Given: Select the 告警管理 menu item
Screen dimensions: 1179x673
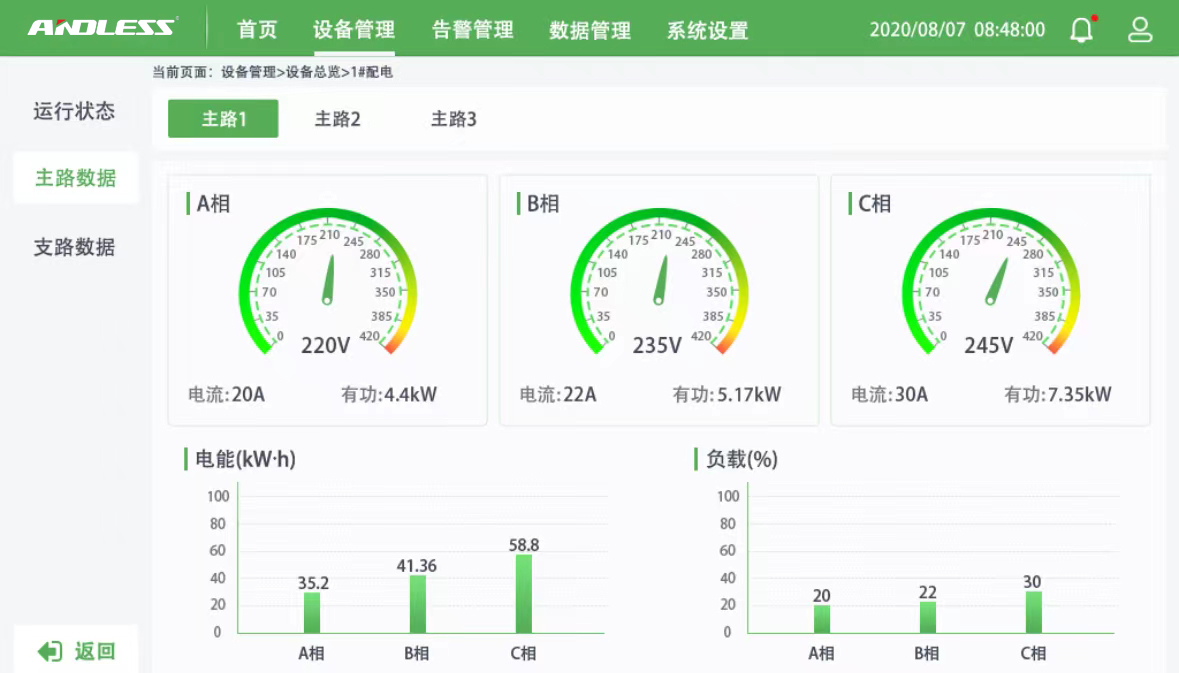Looking at the screenshot, I should click(472, 30).
